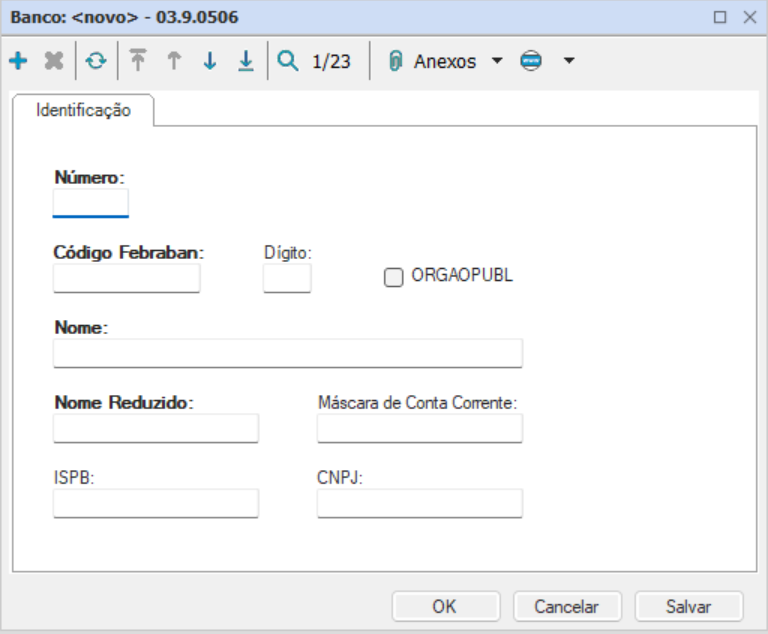Click the Salvar button
The image size is (768, 634).
click(x=689, y=607)
